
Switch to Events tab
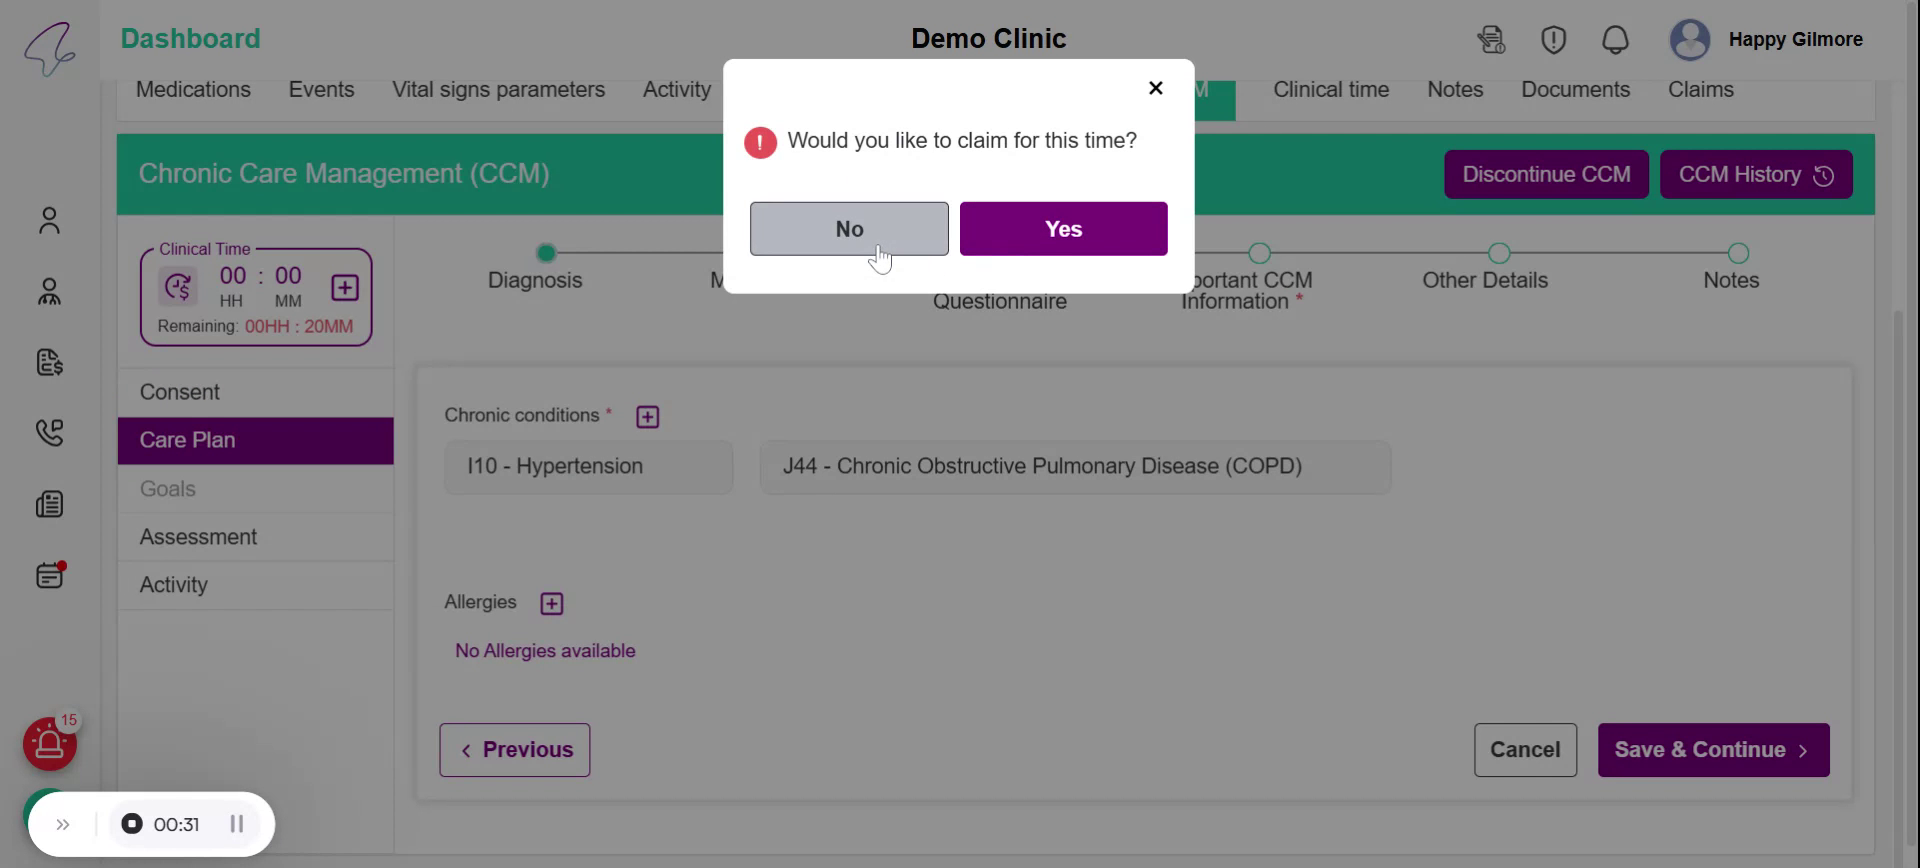(x=321, y=90)
